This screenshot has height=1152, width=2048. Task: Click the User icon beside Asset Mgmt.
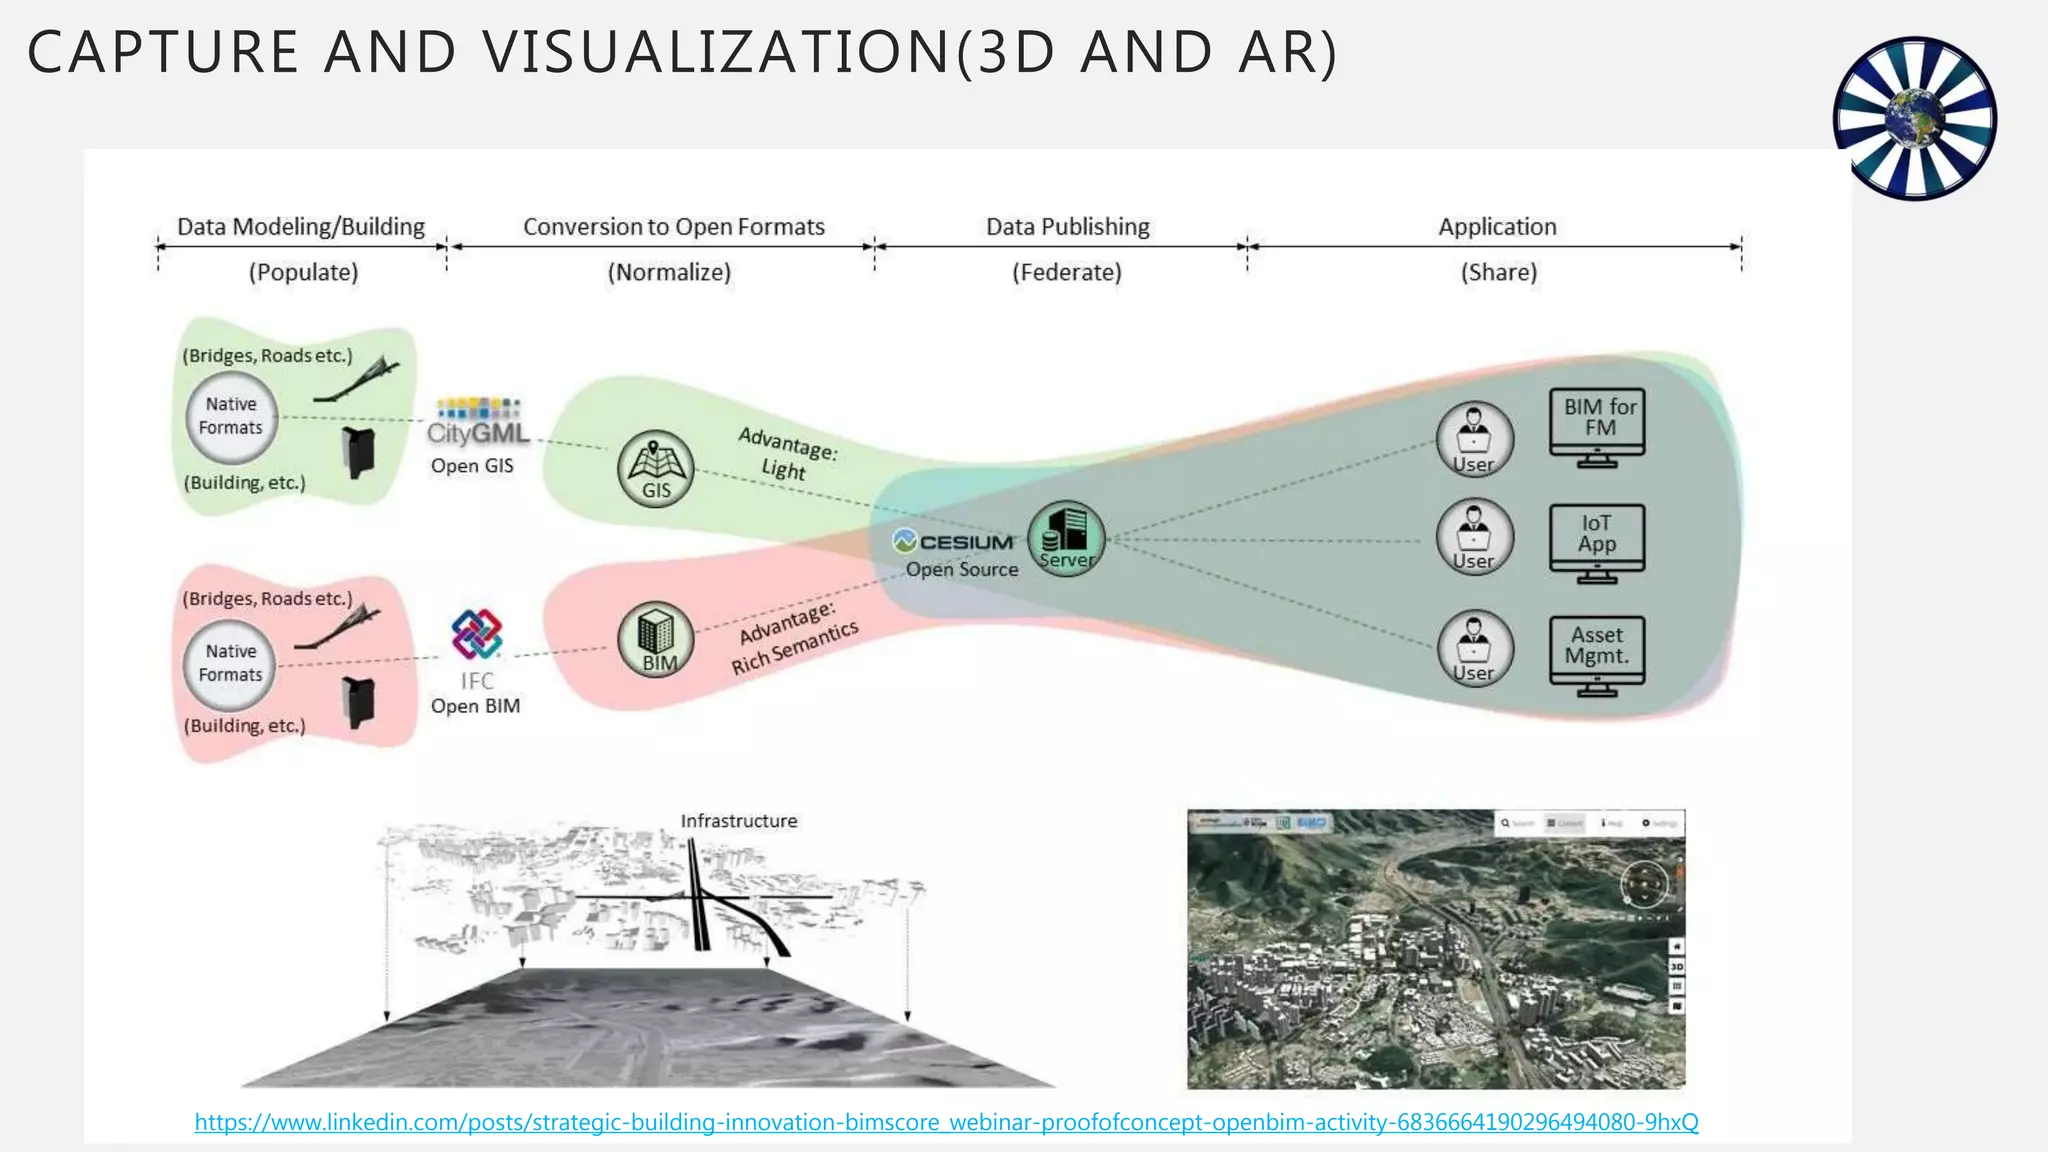1474,648
